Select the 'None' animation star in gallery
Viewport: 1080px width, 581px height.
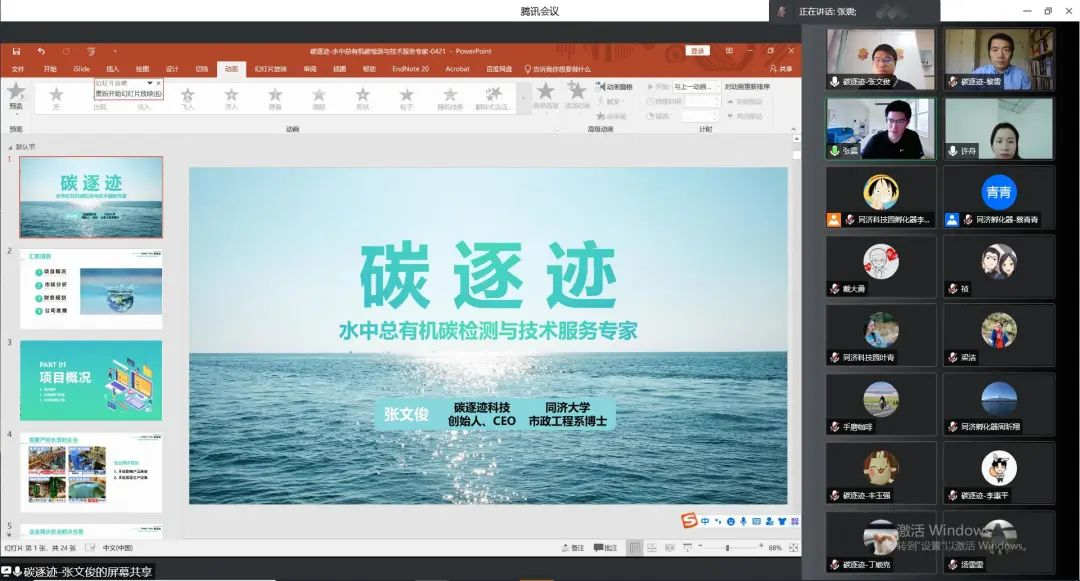tap(56, 98)
